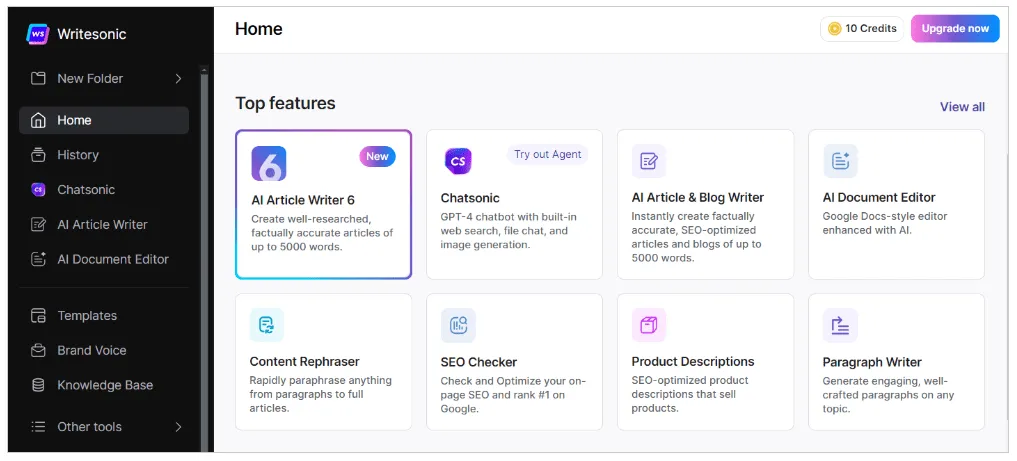Select the Chatsonic CS card icon
Image resolution: width=1017 pixels, height=461 pixels.
[x=458, y=161]
